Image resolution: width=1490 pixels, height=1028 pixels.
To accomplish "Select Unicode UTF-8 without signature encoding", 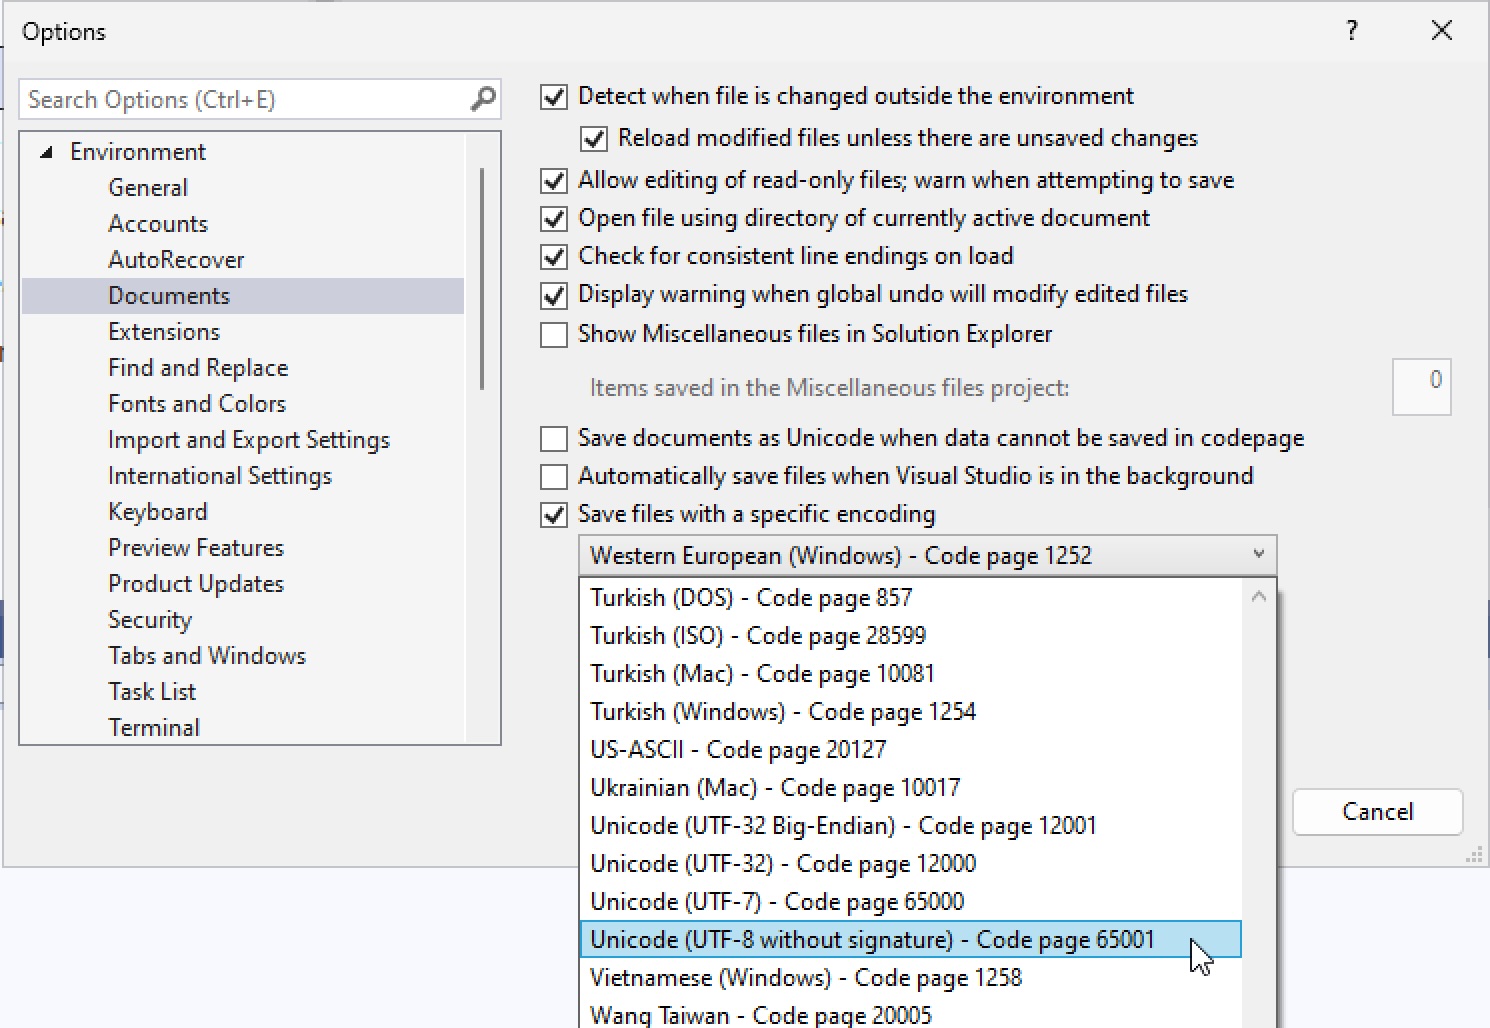I will click(872, 939).
